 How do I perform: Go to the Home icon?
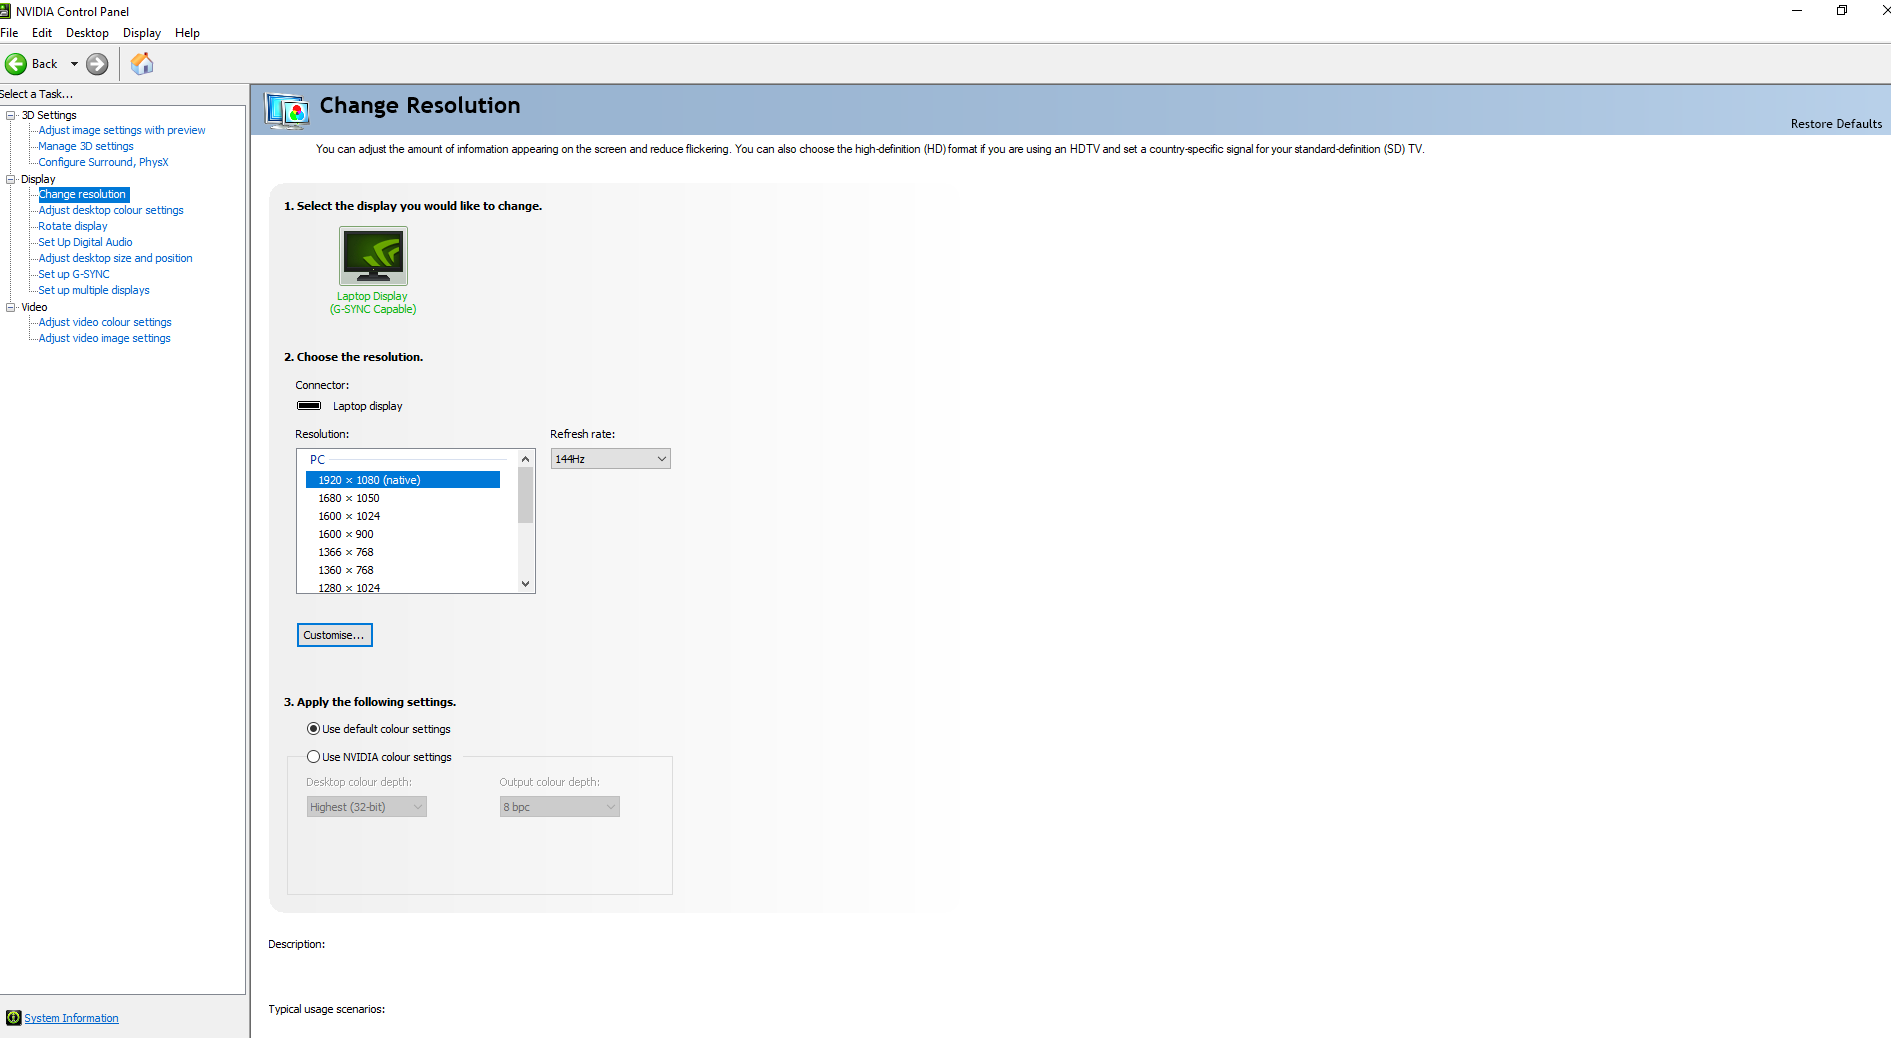[142, 64]
